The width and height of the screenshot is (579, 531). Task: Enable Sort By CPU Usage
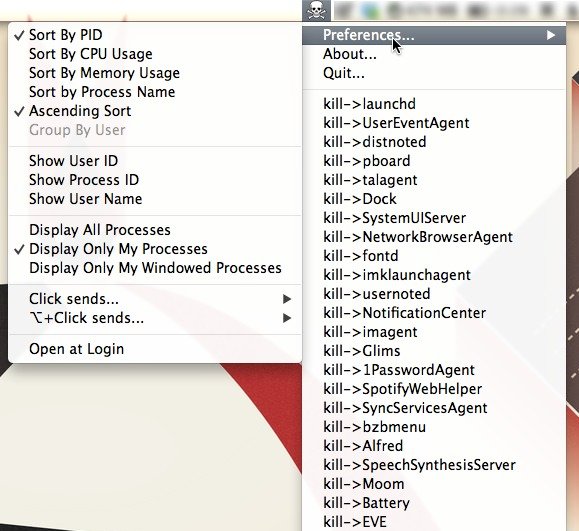[155, 54]
